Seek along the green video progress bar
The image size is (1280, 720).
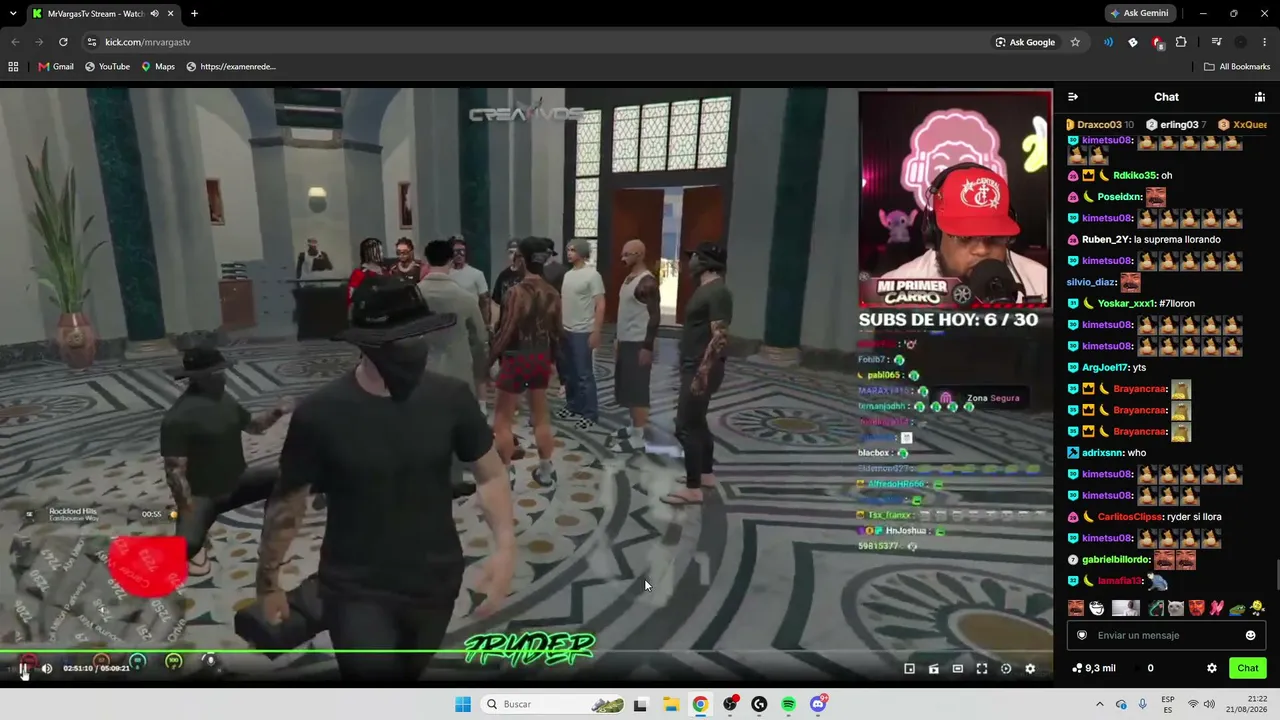coord(526,652)
